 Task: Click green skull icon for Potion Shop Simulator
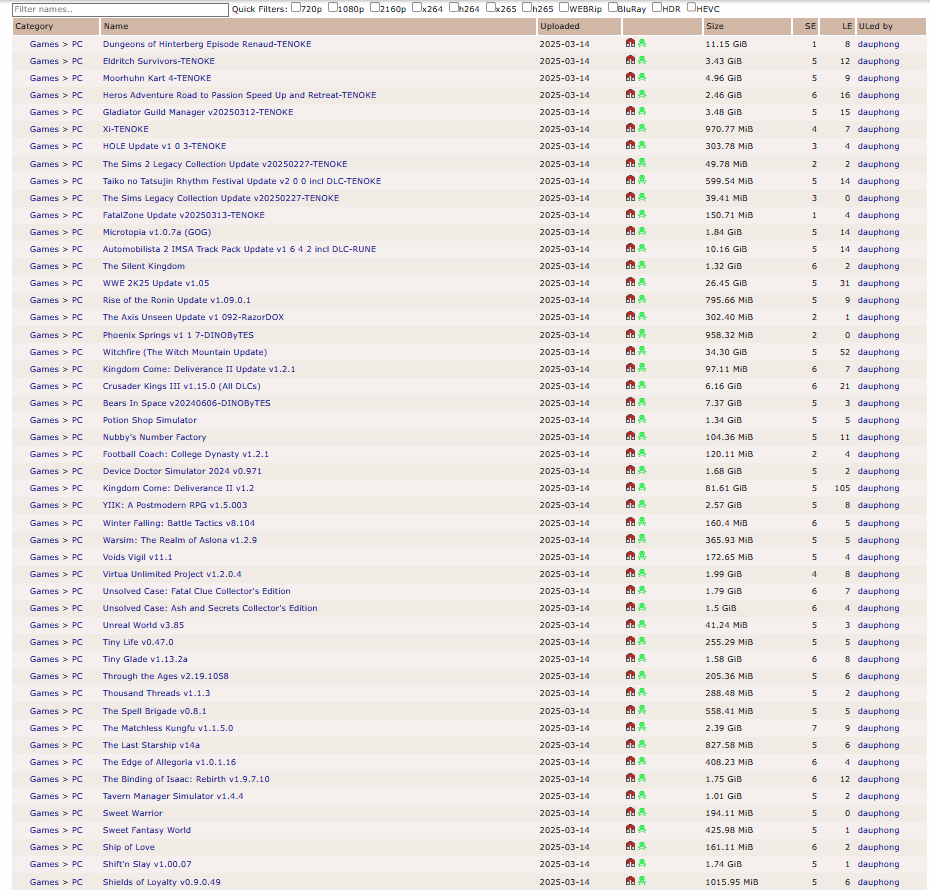tap(642, 419)
